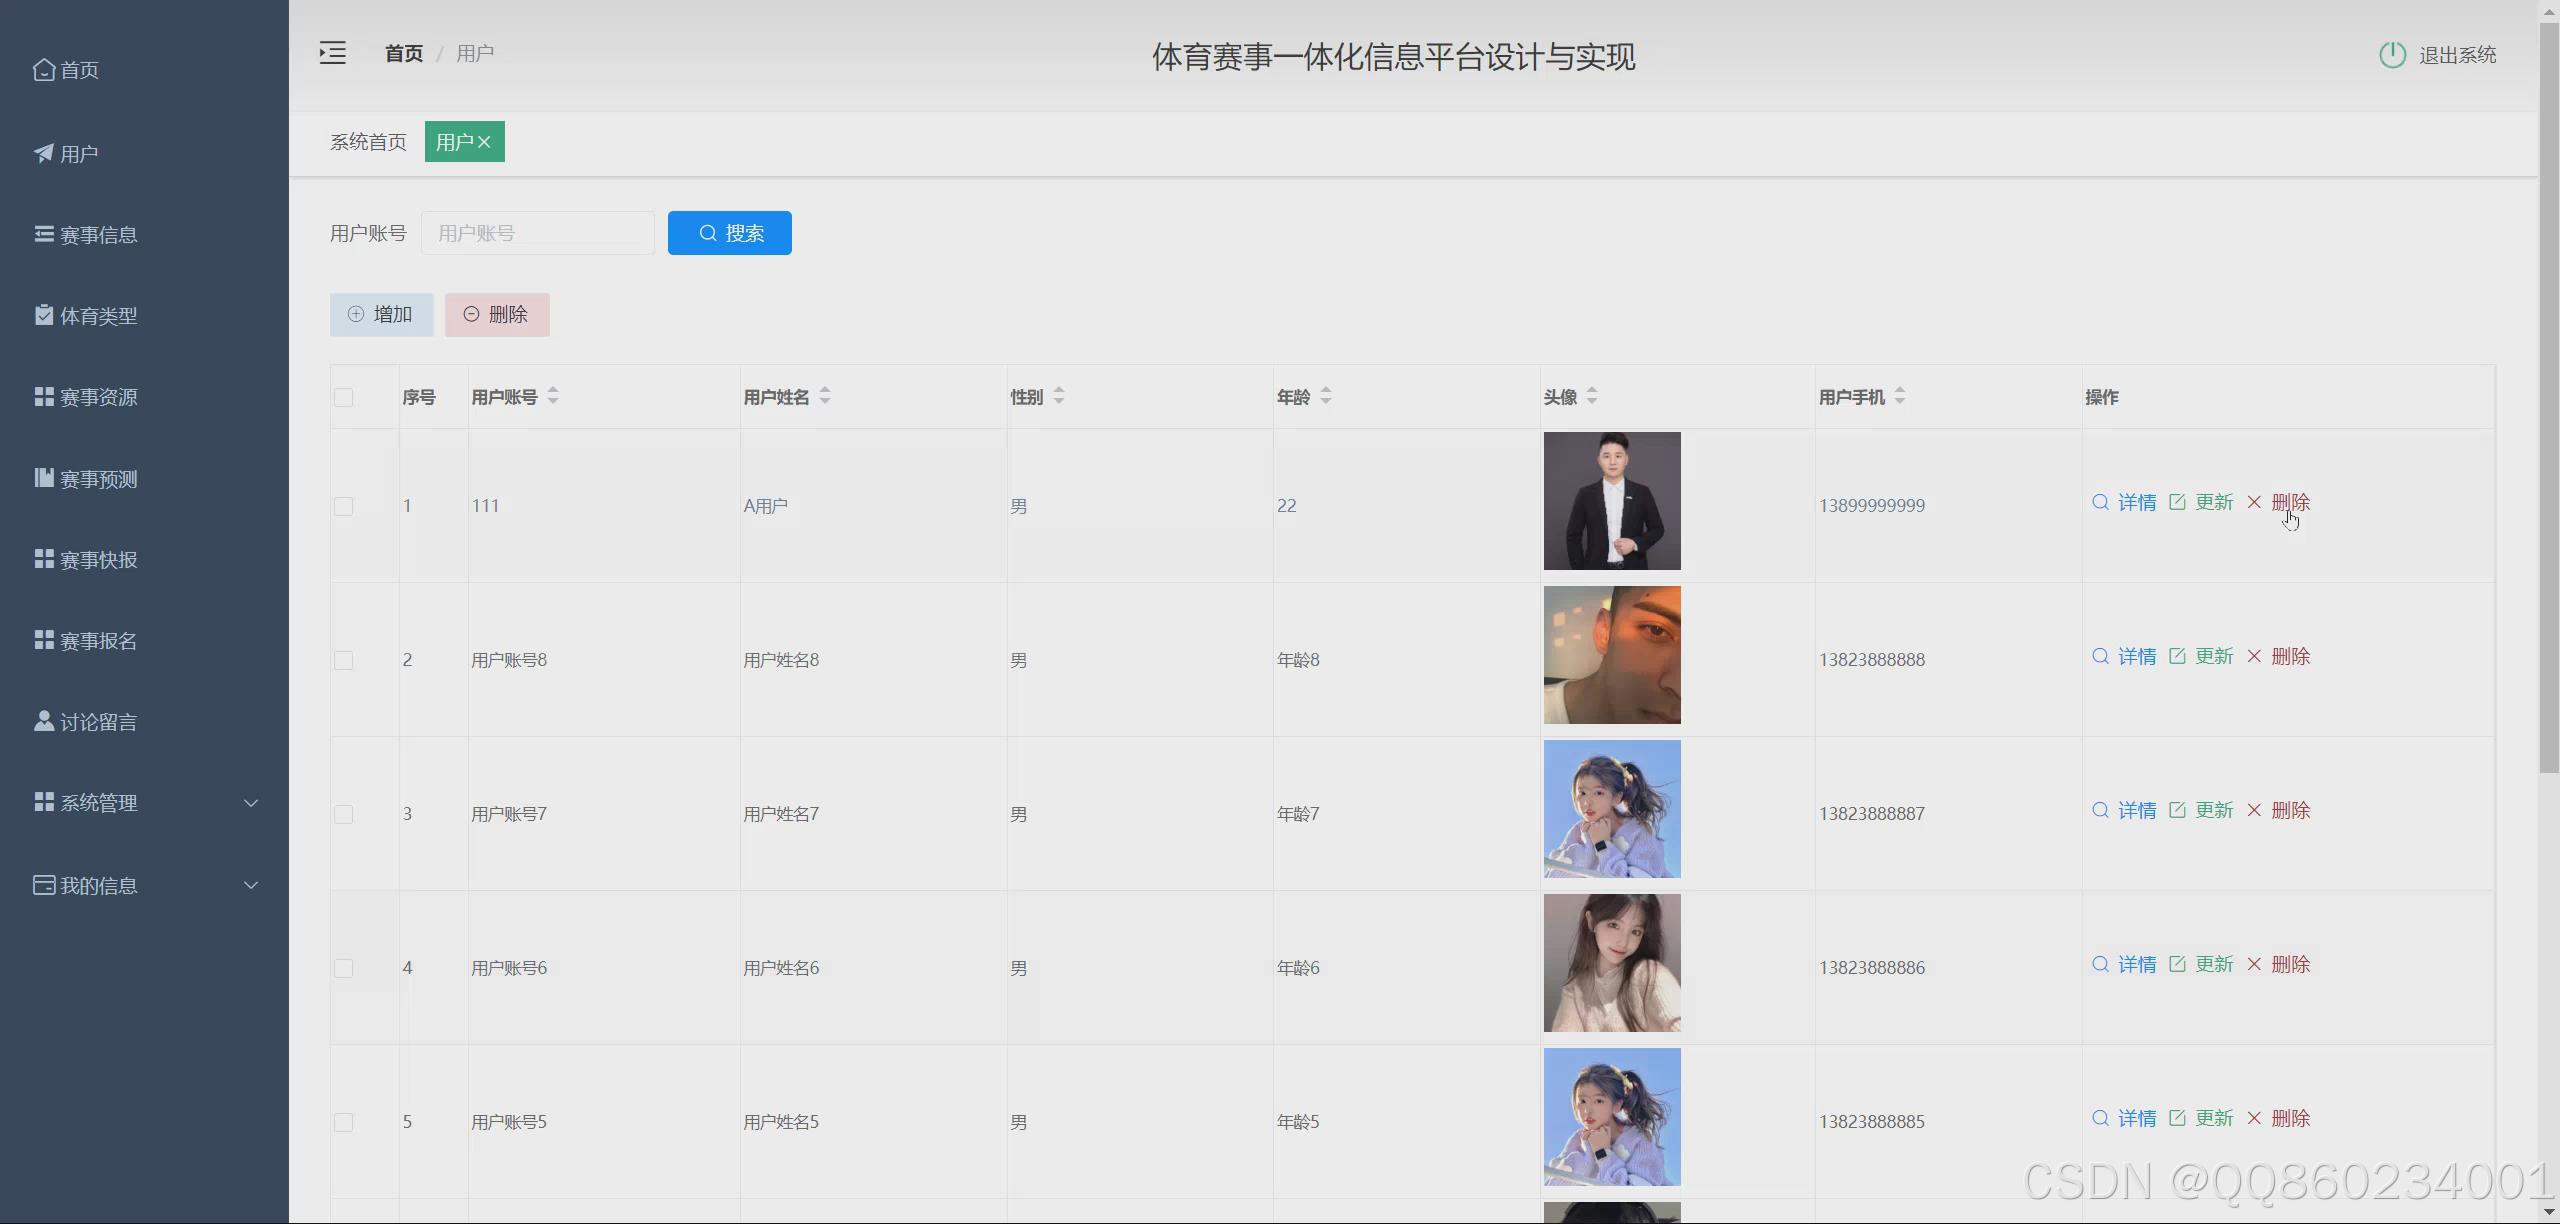This screenshot has height=1224, width=2560.
Task: Sort table by 年龄 column arrows
Action: 1325,396
